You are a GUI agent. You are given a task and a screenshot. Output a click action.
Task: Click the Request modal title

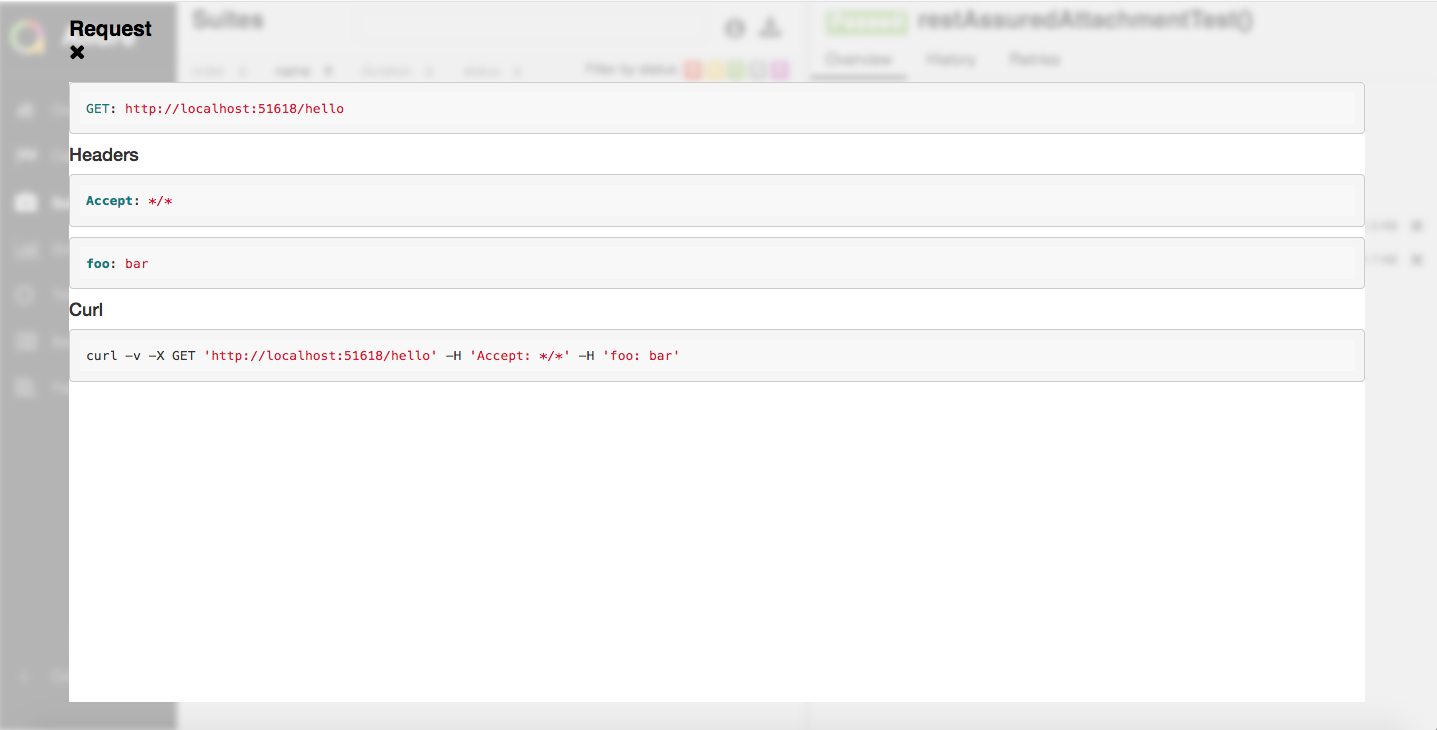[x=111, y=29]
